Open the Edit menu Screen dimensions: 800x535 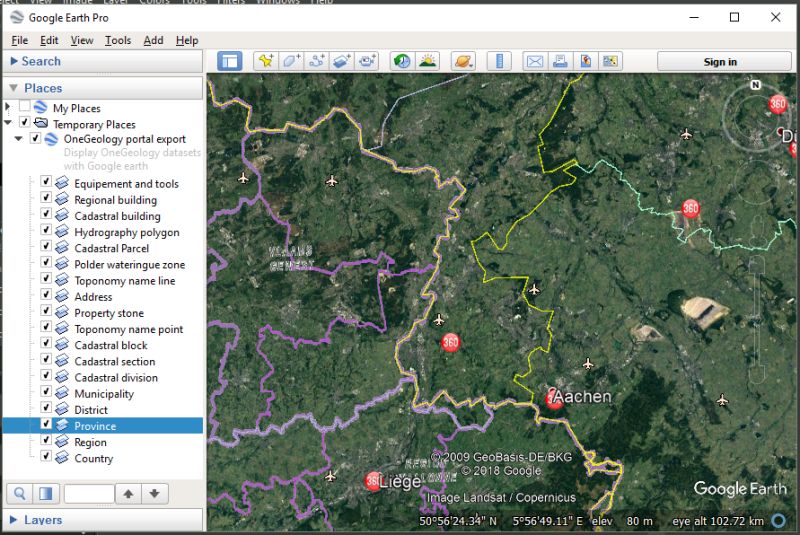(x=49, y=40)
